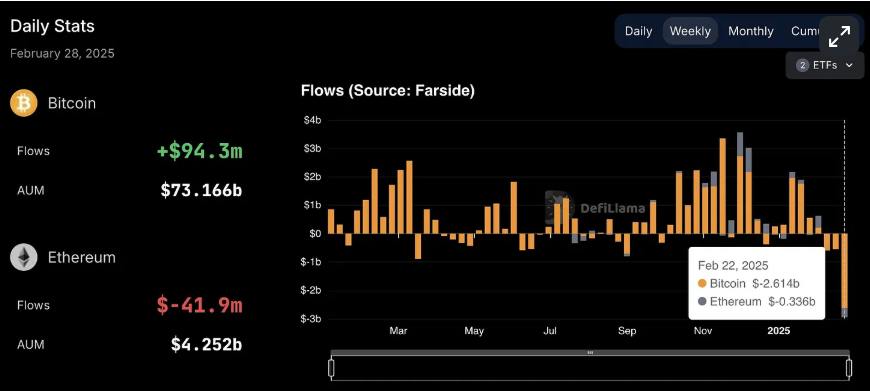
Task: Click the Feb 22, 2025 tooltip date
Action: click(x=733, y=265)
